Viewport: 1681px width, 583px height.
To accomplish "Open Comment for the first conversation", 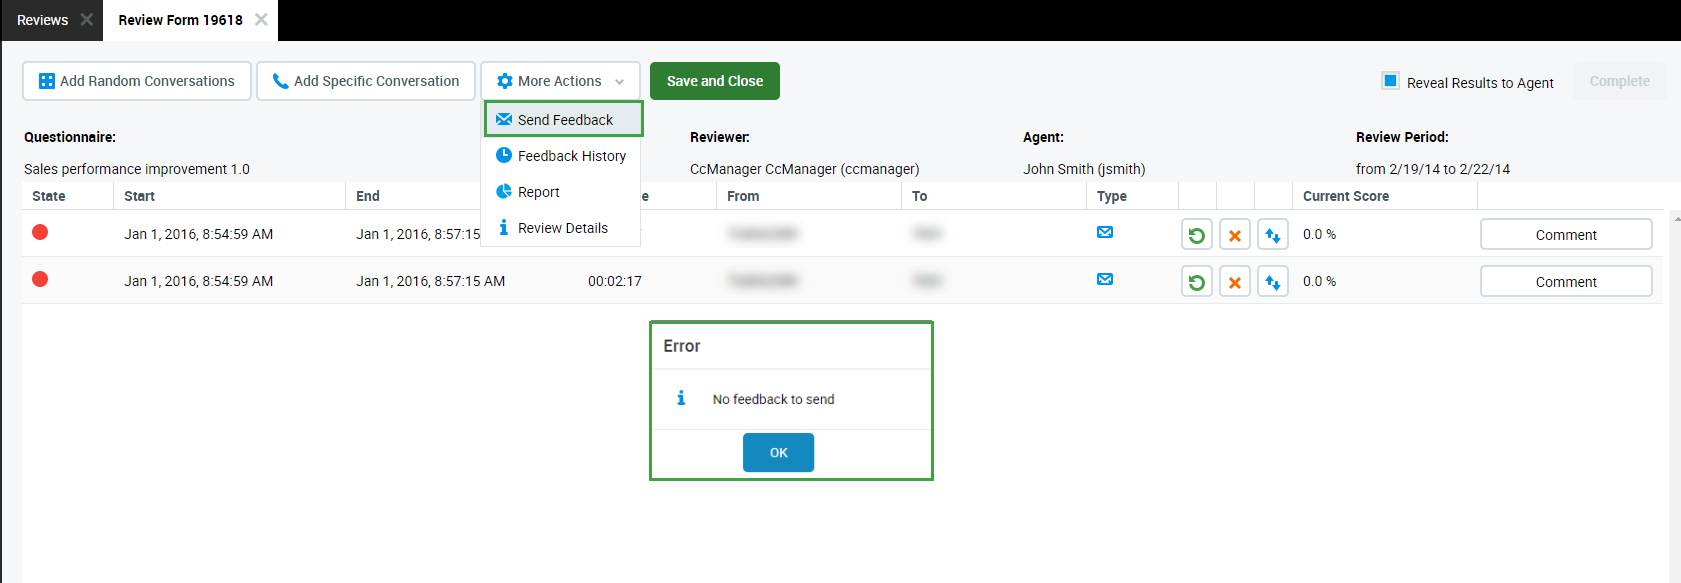I will tap(1565, 235).
